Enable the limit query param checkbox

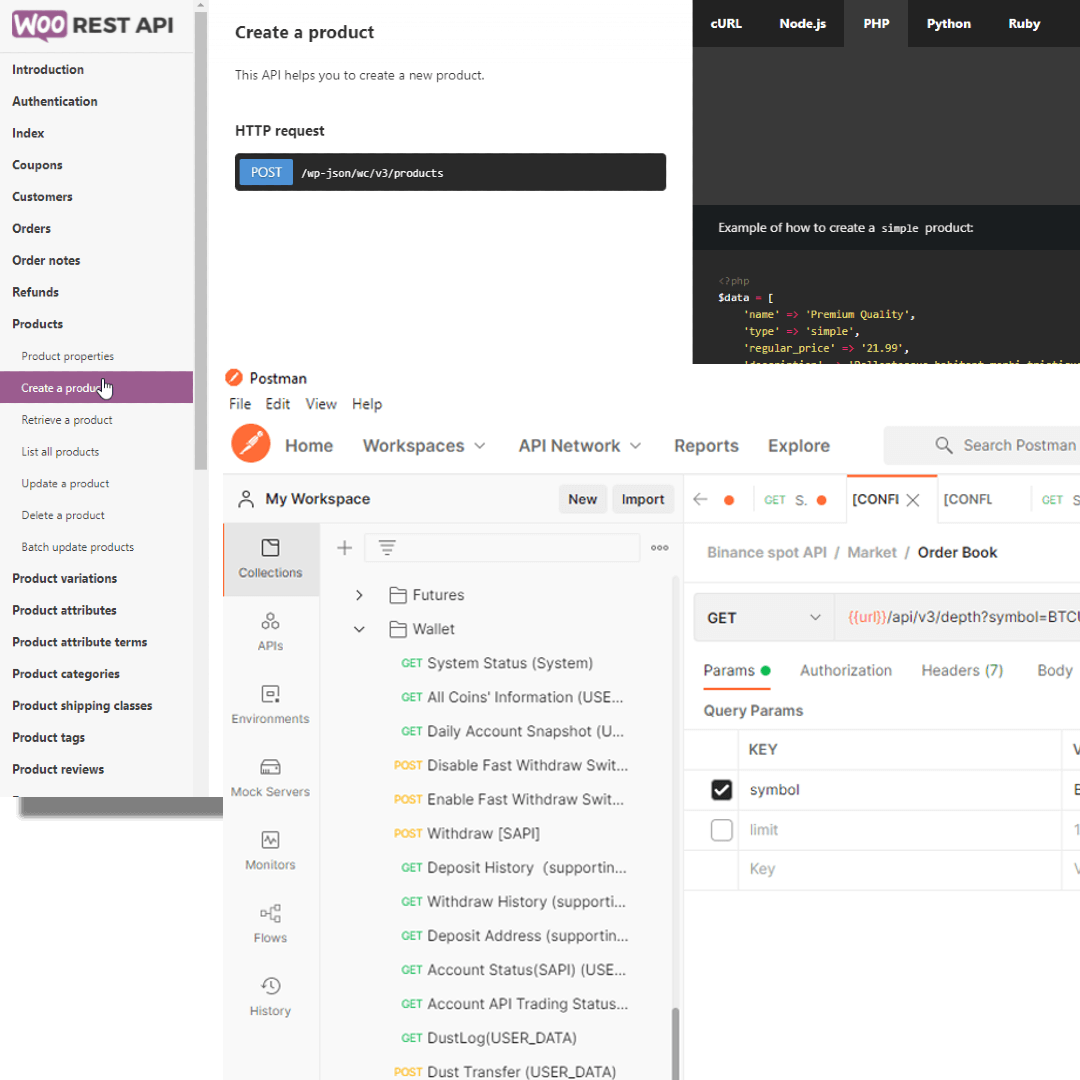721,830
